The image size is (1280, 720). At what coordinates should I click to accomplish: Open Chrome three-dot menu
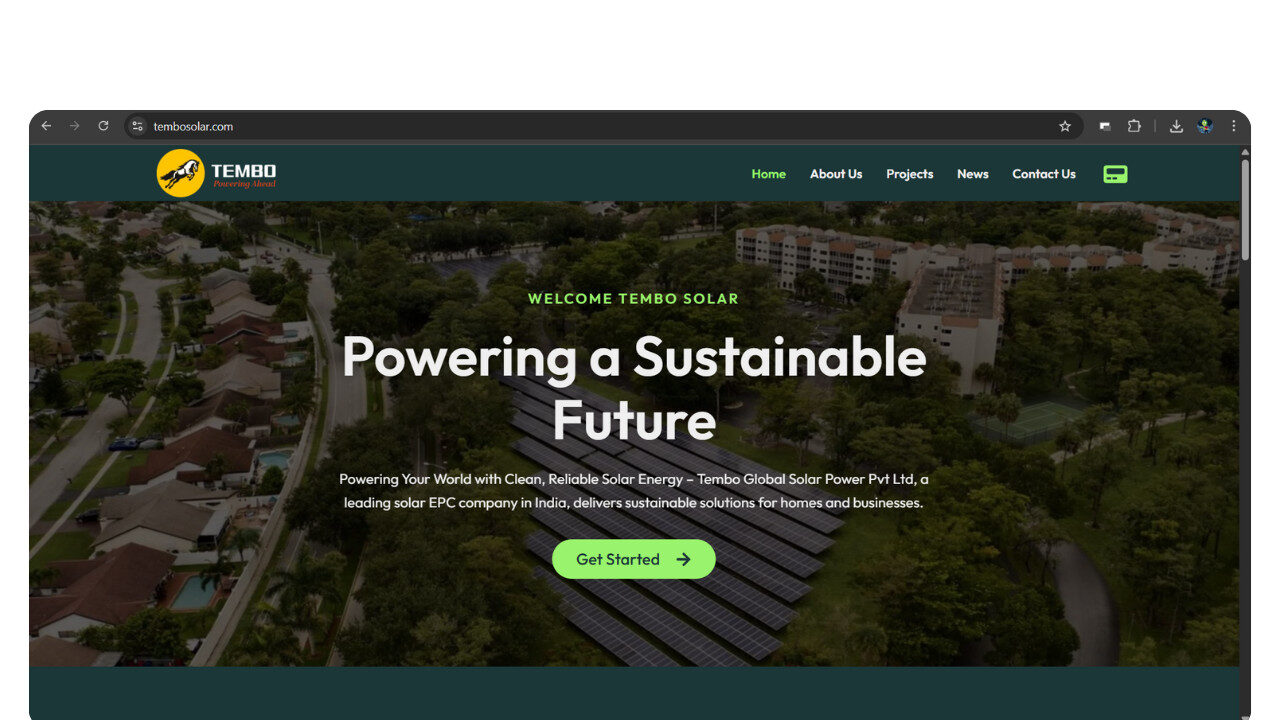(1234, 126)
